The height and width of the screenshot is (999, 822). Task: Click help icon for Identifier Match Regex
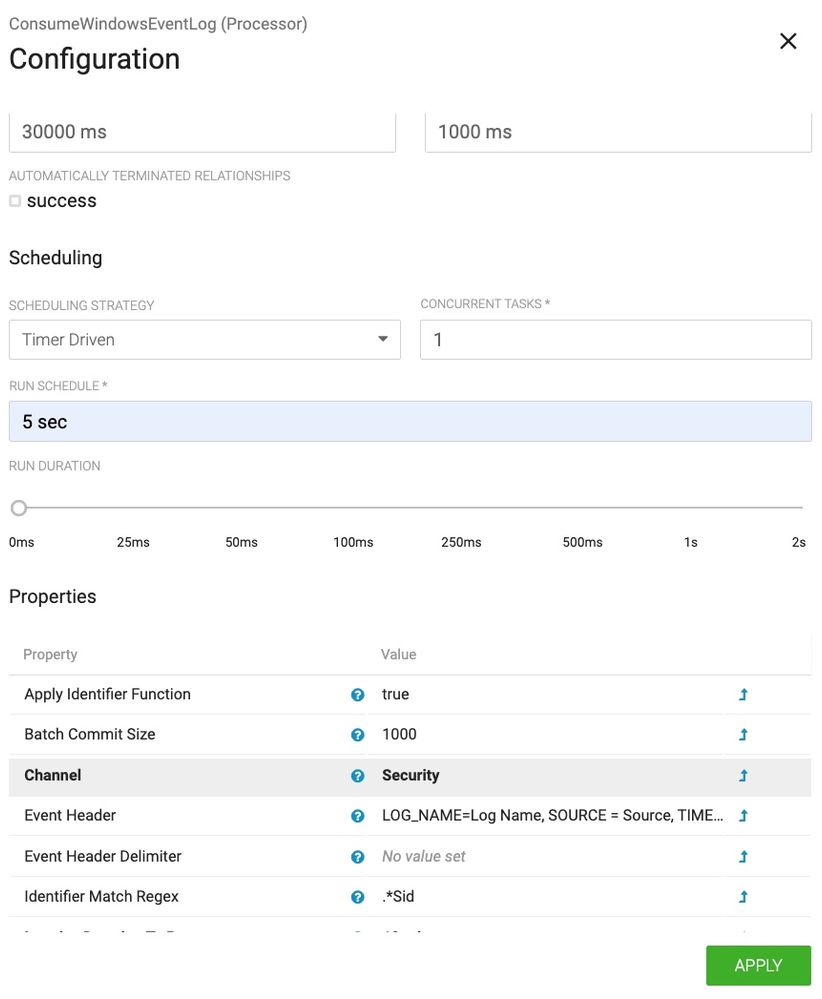358,897
